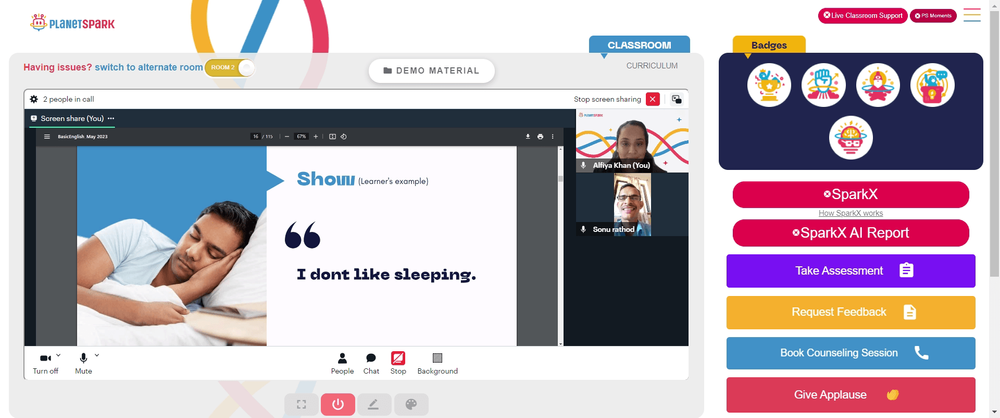Open the top-right hamburger menu

point(972,15)
